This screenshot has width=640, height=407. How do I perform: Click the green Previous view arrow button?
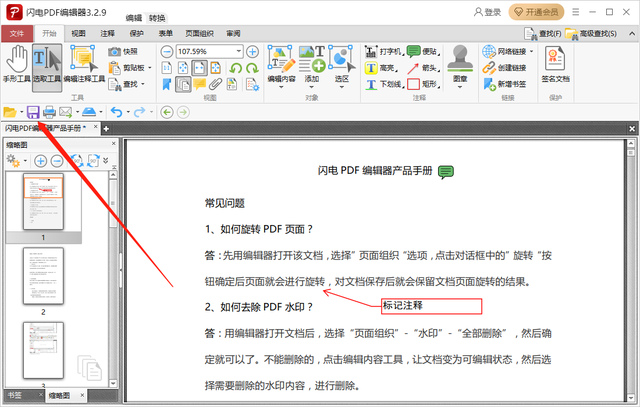tap(167, 112)
